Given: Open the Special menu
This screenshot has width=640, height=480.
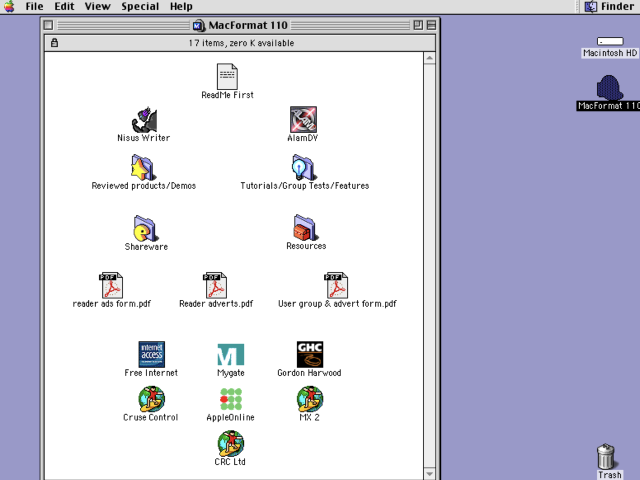Looking at the screenshot, I should (140, 7).
